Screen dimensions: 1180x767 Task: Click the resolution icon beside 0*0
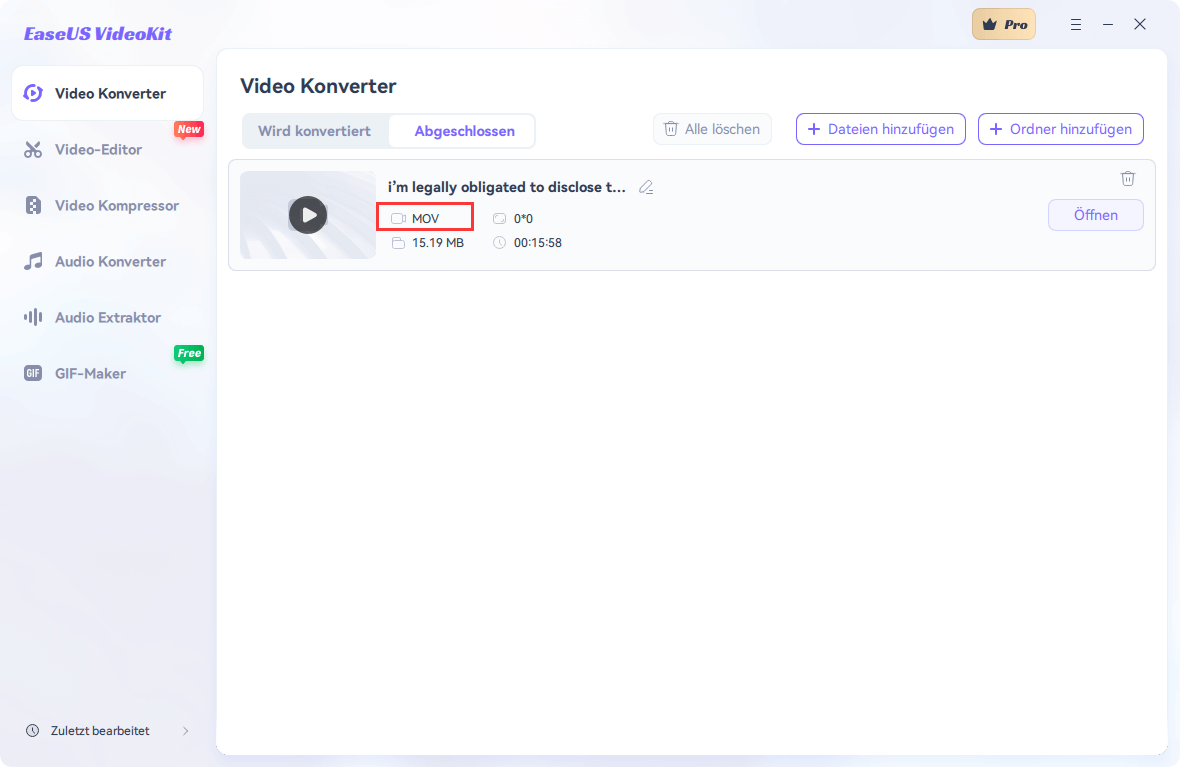[x=500, y=219]
